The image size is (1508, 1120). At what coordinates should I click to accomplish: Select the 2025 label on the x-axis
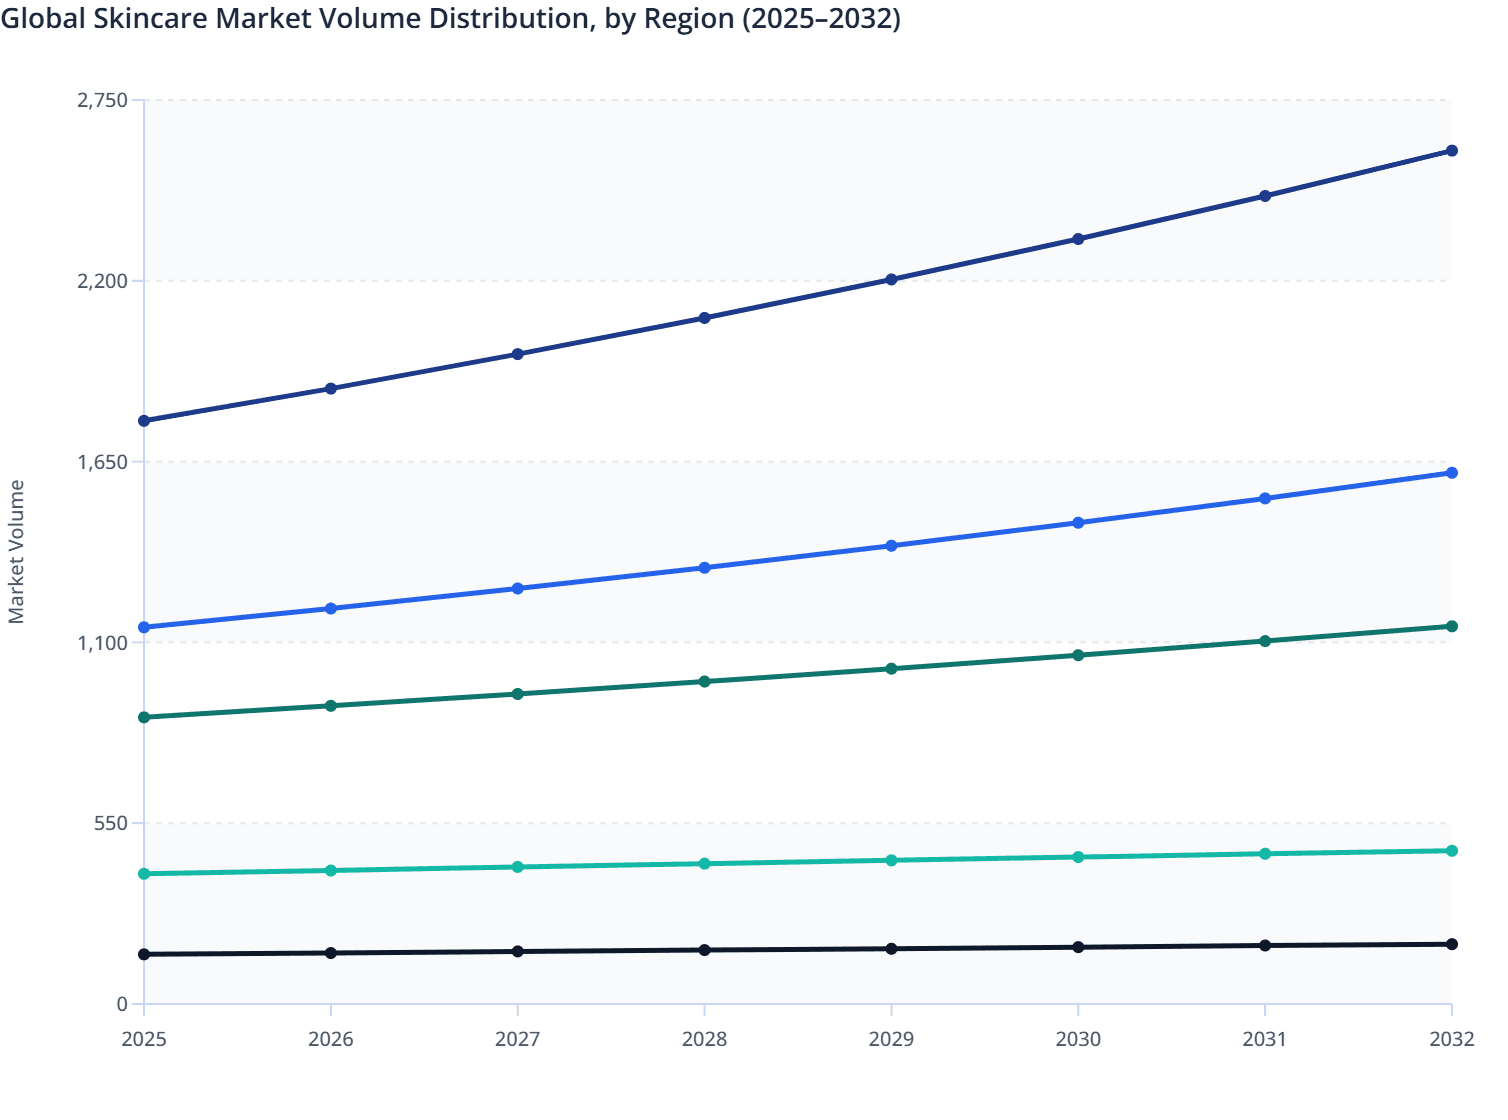145,1040
